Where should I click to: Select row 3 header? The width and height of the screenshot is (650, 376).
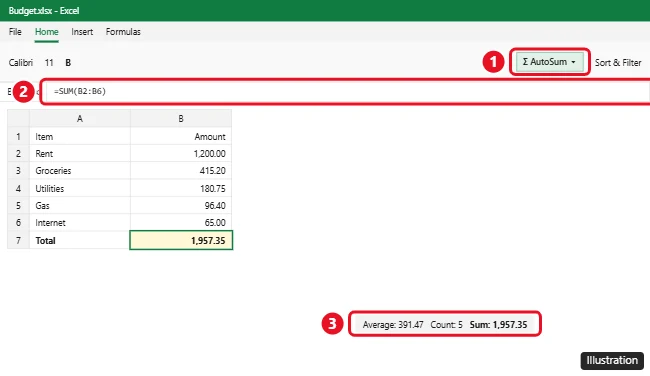pos(18,171)
